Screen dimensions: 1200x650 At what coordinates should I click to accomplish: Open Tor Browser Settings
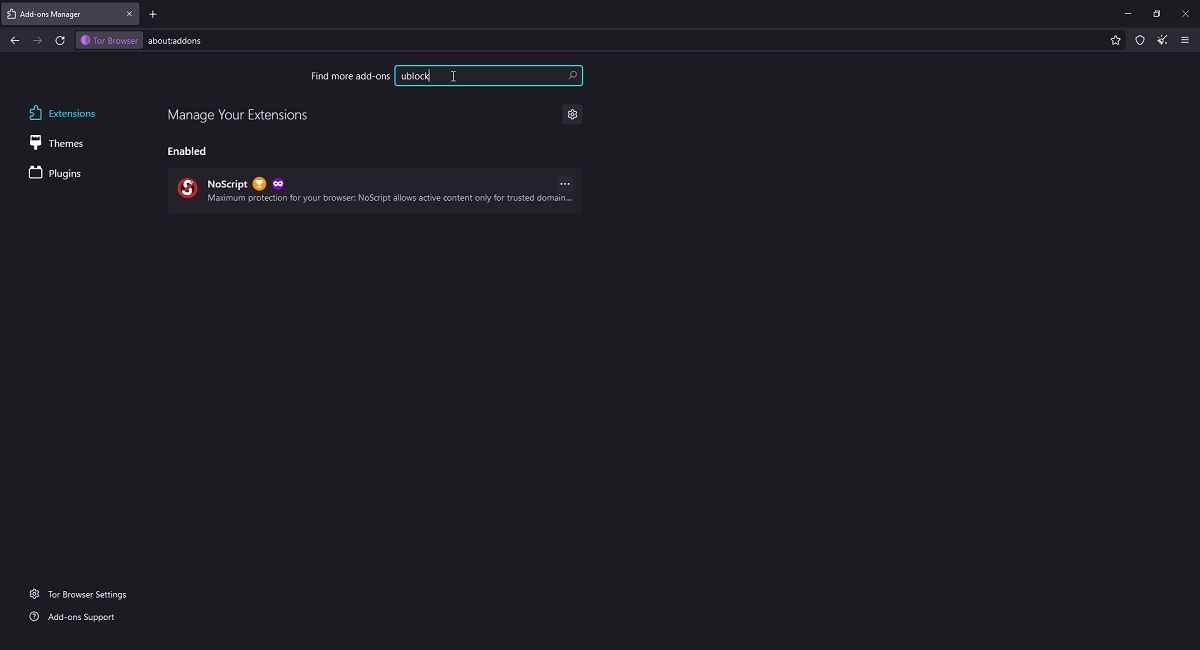coord(86,594)
